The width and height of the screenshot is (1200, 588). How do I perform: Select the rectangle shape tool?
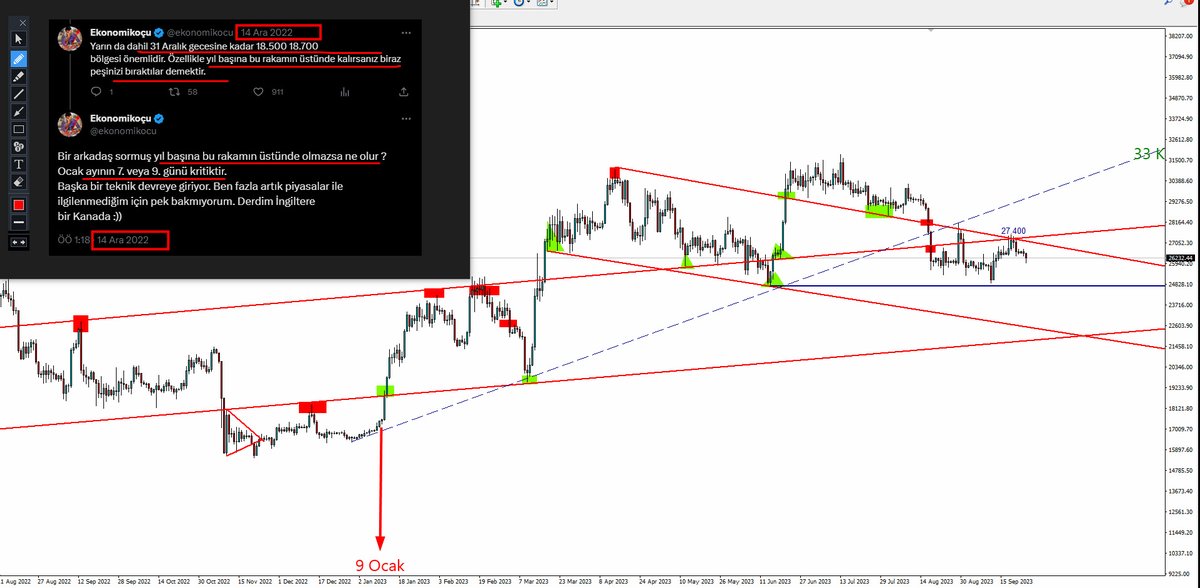pyautogui.click(x=17, y=129)
